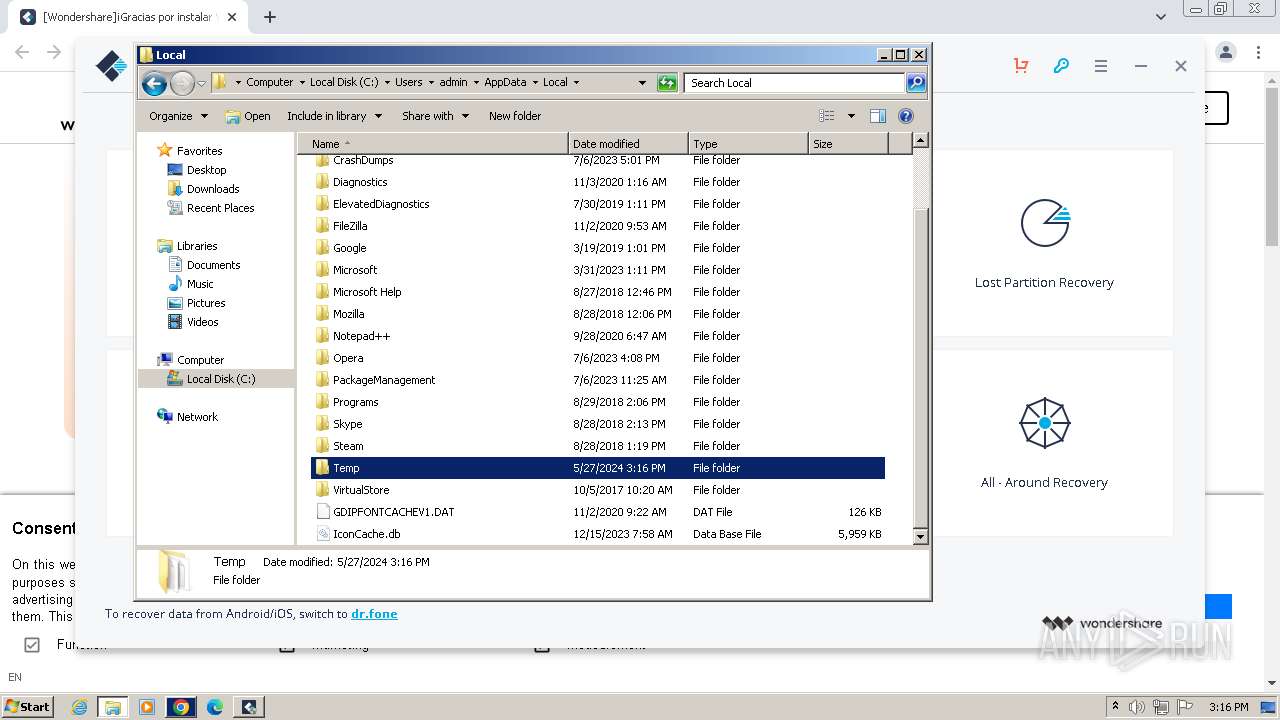
Task: Select the Notepad++ folder
Action: point(598,336)
